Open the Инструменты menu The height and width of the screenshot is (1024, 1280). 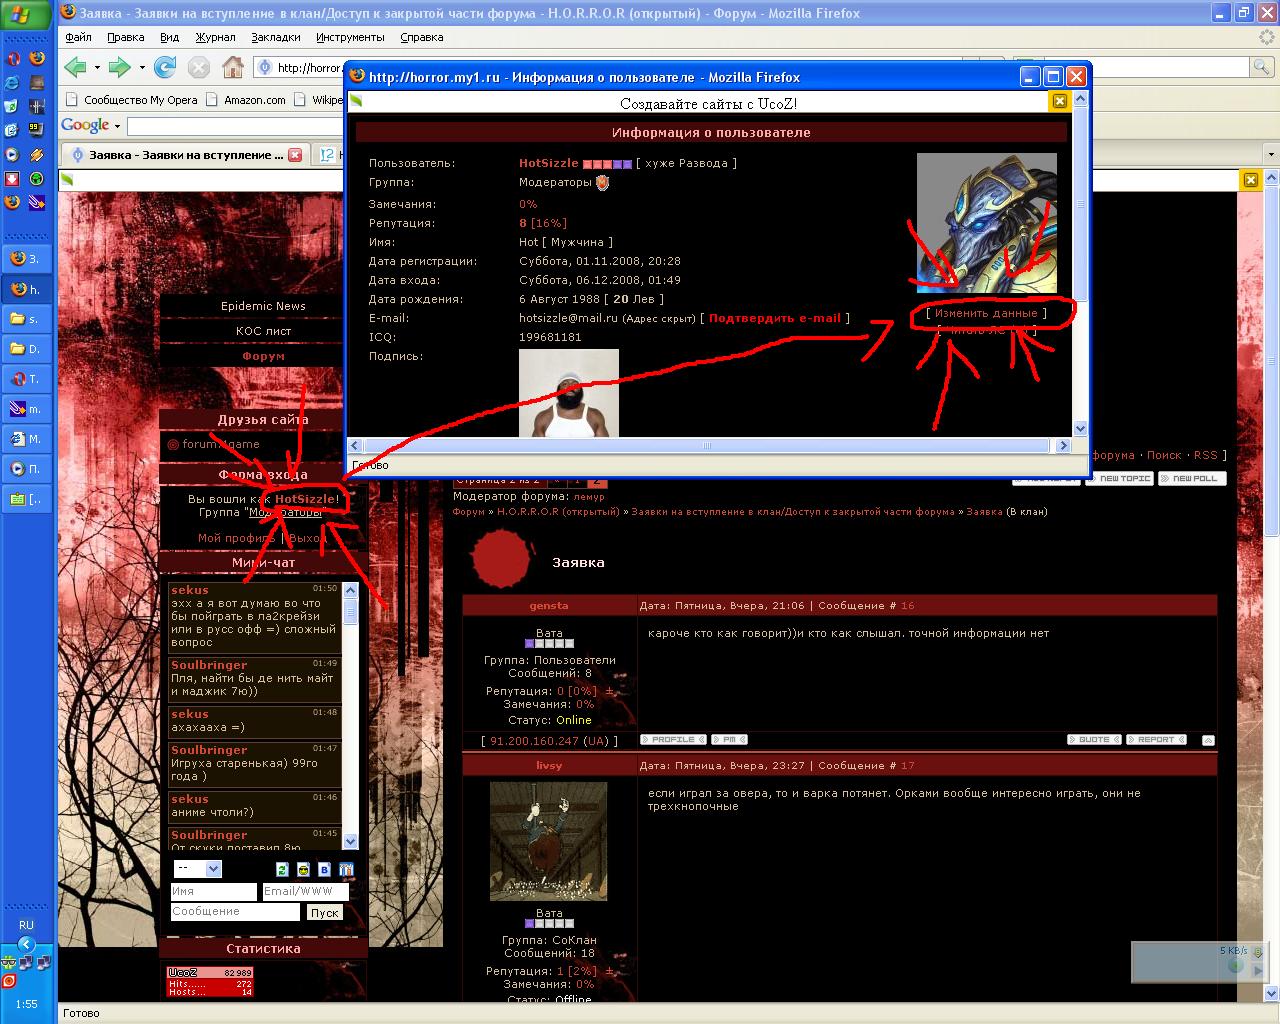[350, 37]
